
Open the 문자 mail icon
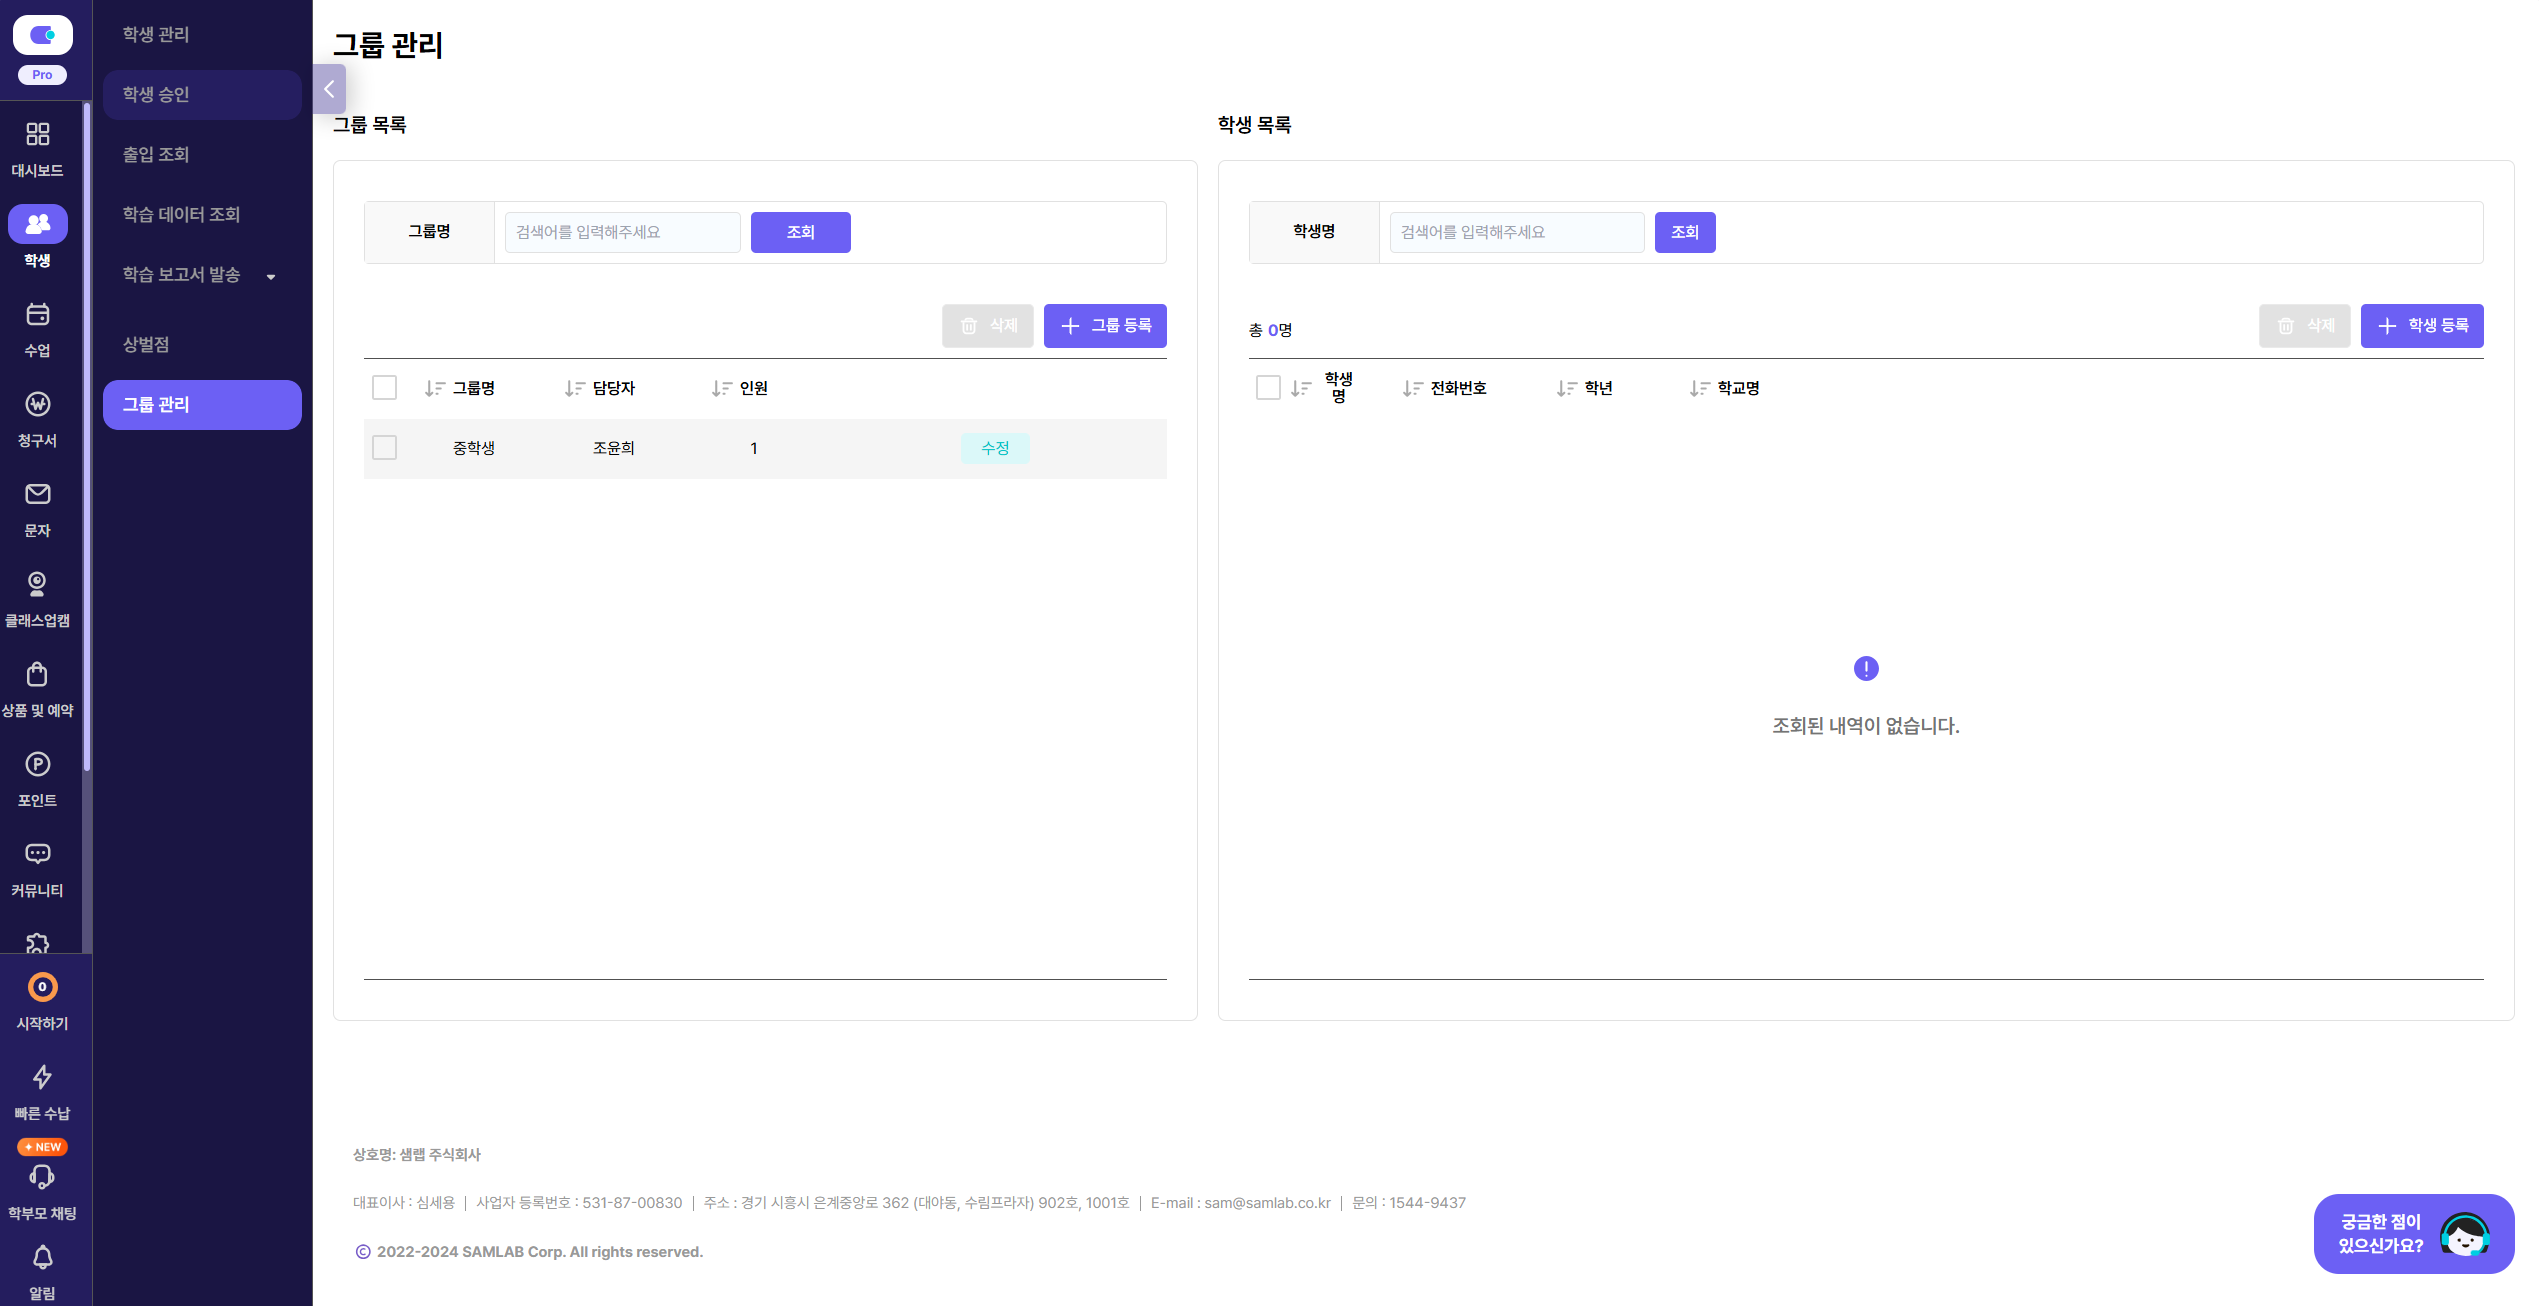37,494
